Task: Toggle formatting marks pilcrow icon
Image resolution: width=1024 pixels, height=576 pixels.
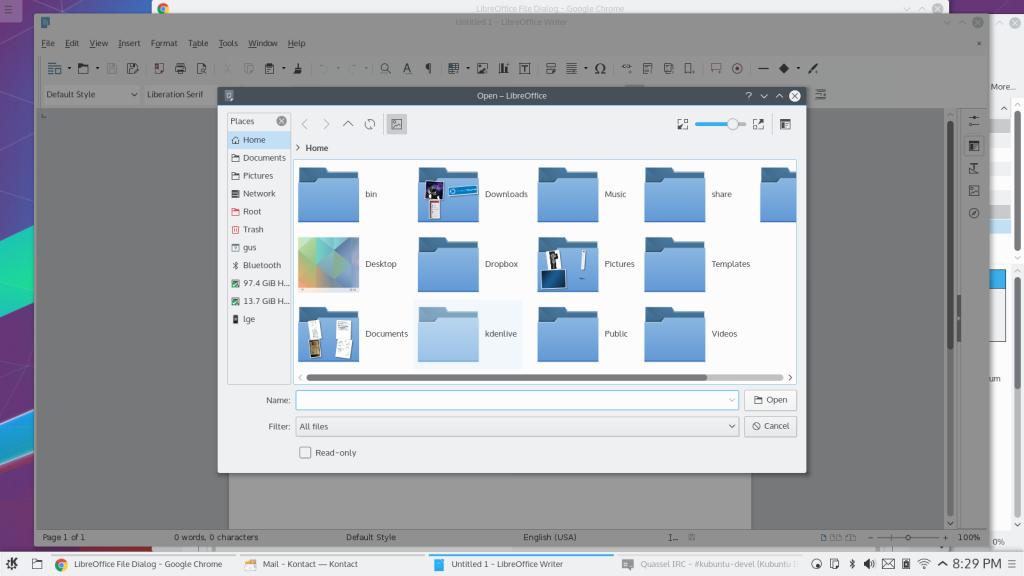Action: pyautogui.click(x=429, y=69)
